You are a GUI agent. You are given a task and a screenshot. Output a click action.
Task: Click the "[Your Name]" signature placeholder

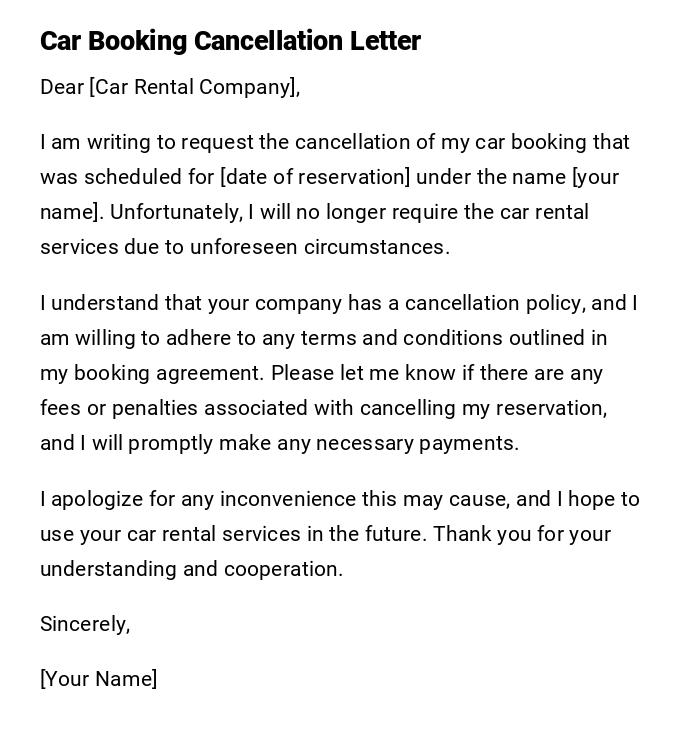click(x=98, y=679)
